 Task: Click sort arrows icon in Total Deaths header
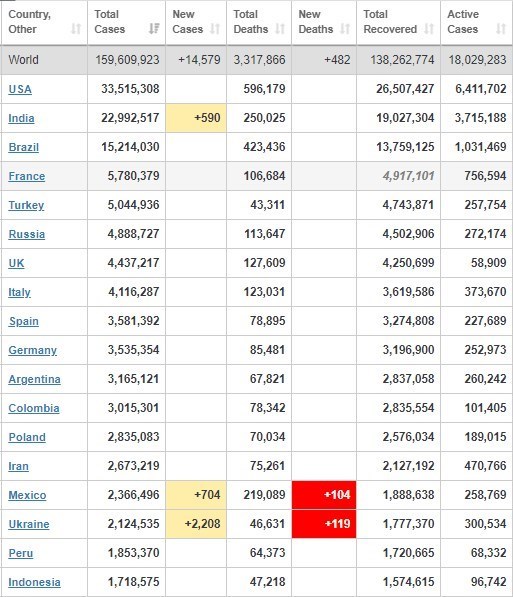280,29
